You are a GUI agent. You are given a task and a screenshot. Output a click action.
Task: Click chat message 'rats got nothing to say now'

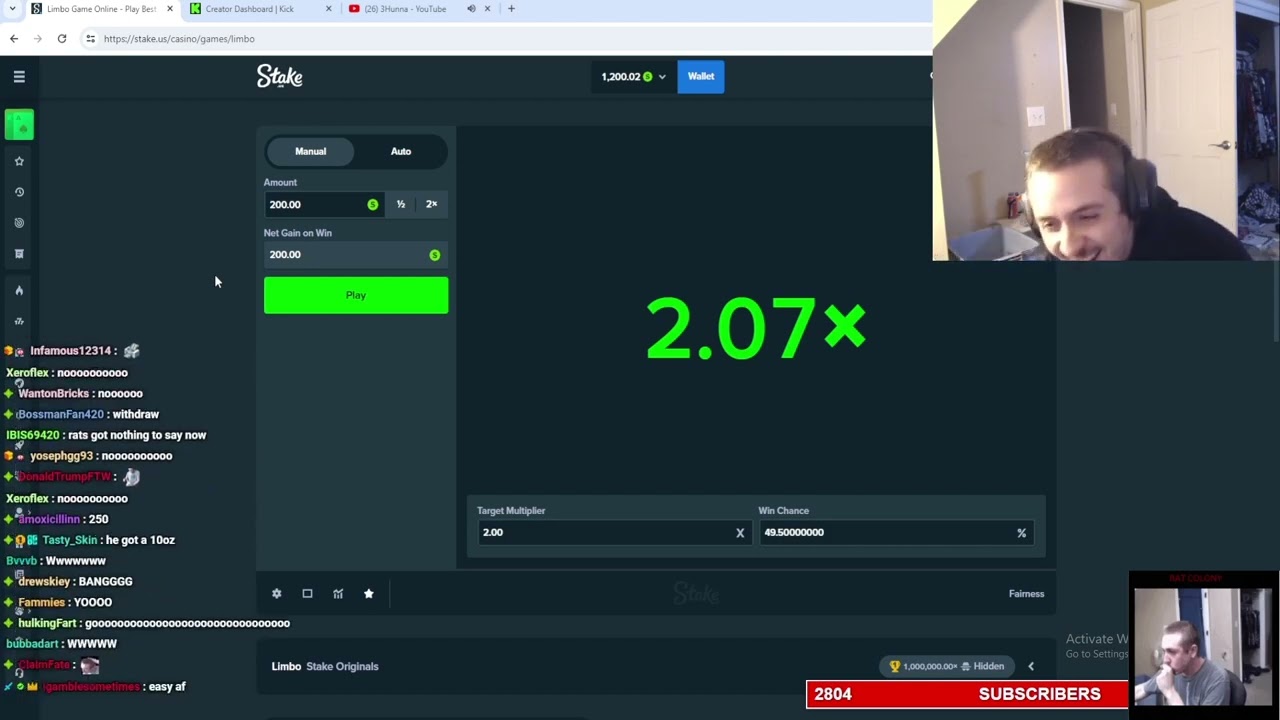(137, 435)
